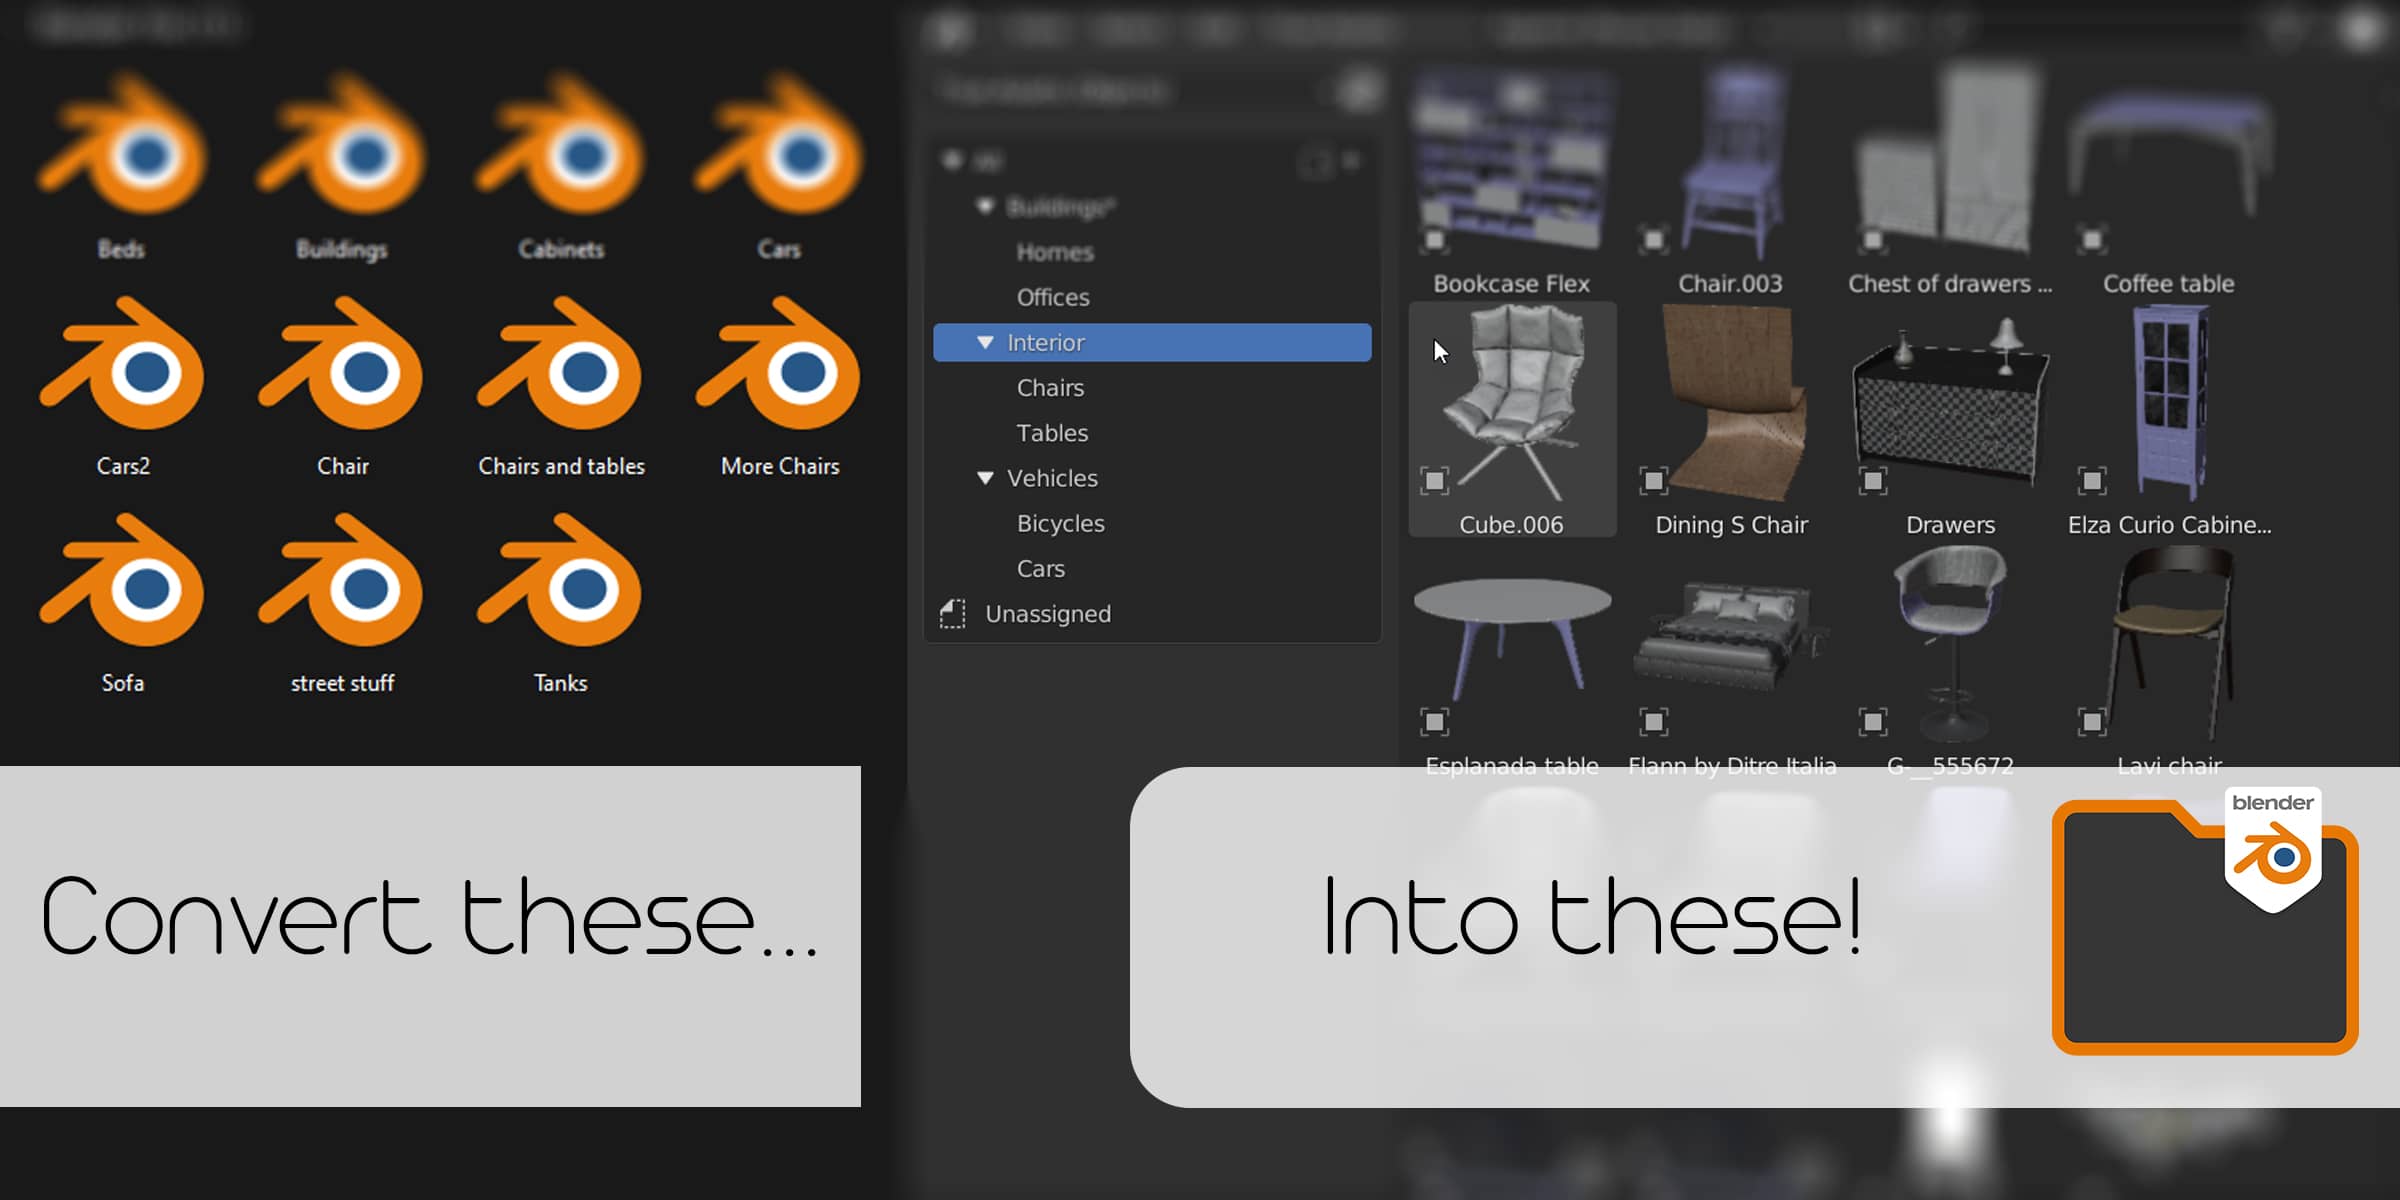Select the Tables catalog
The height and width of the screenshot is (1200, 2400).
(1052, 433)
